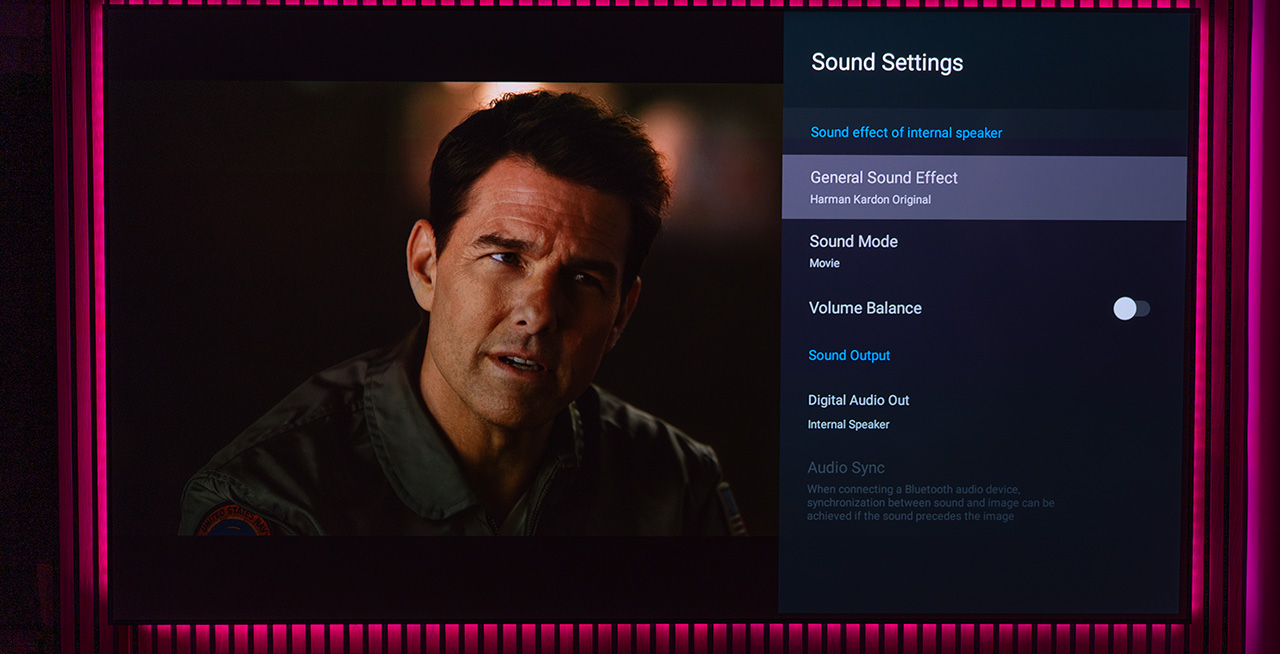1280x654 pixels.
Task: Click the embroidered patch on the jacket
Action: 235,520
